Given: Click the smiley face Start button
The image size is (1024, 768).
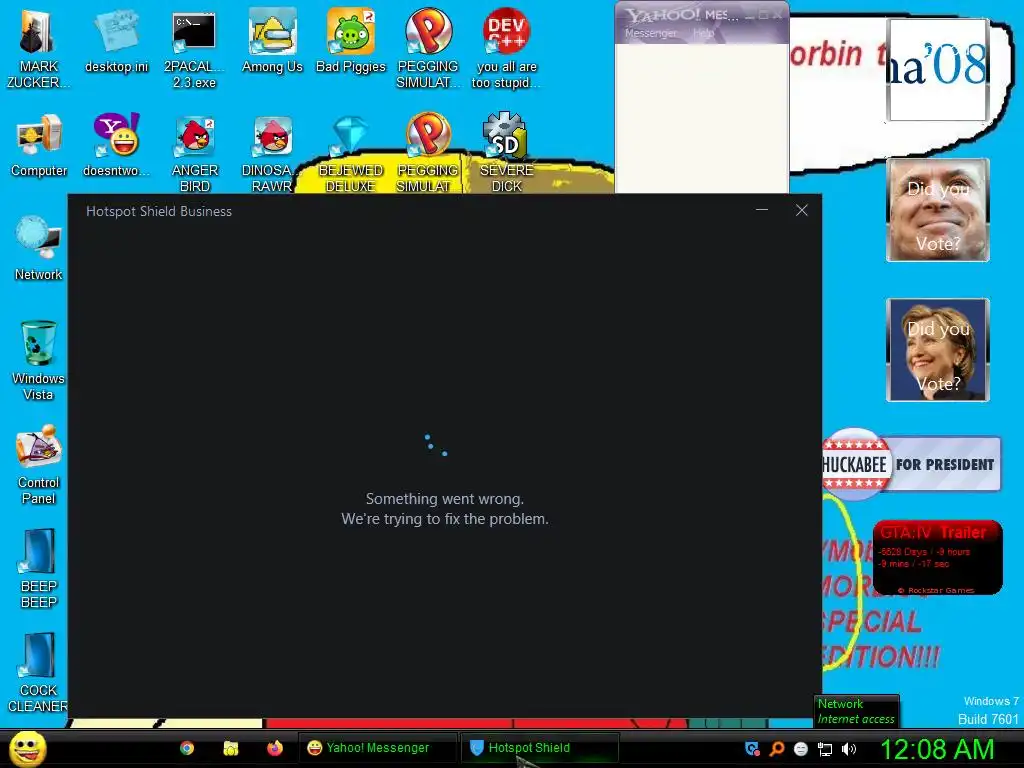Looking at the screenshot, I should pos(27,748).
